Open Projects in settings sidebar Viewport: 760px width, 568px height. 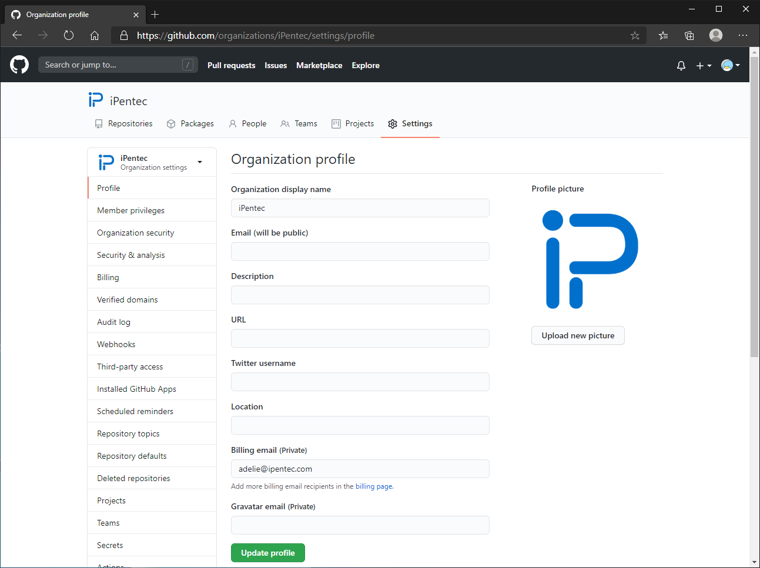pyautogui.click(x=152, y=500)
